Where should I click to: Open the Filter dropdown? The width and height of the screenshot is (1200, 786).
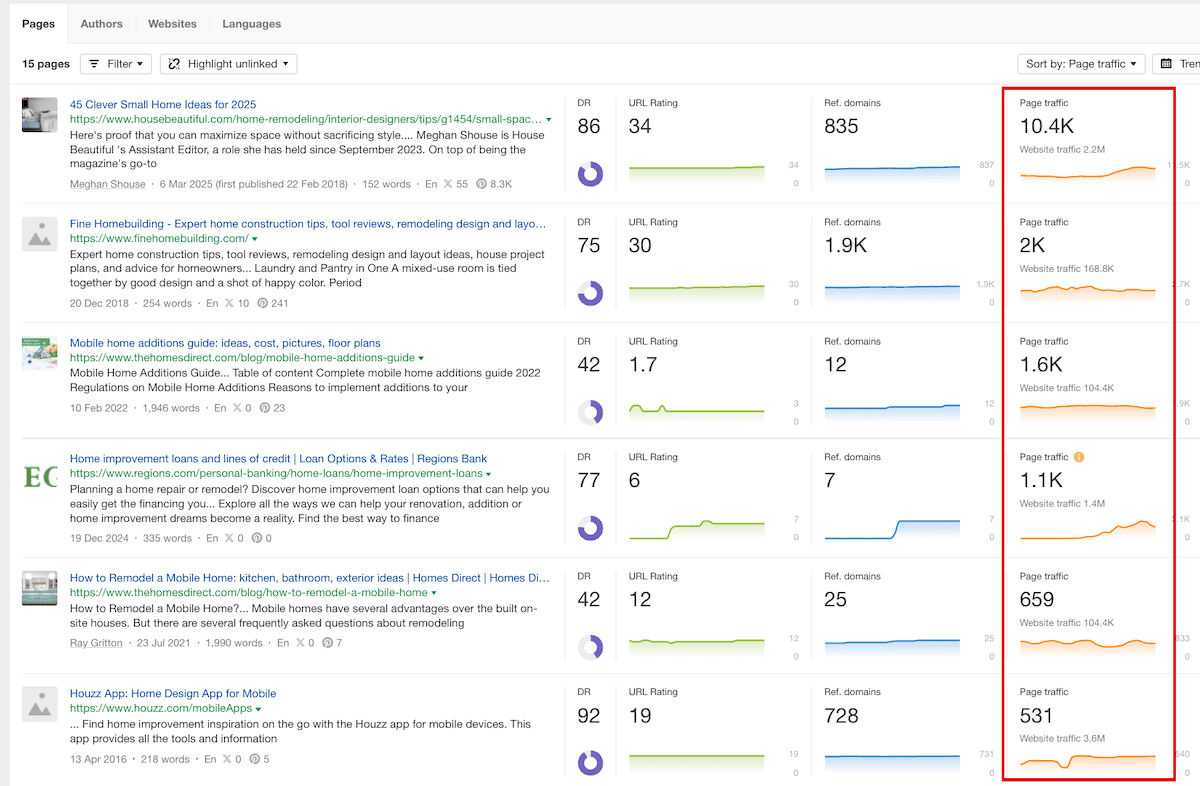tap(115, 64)
